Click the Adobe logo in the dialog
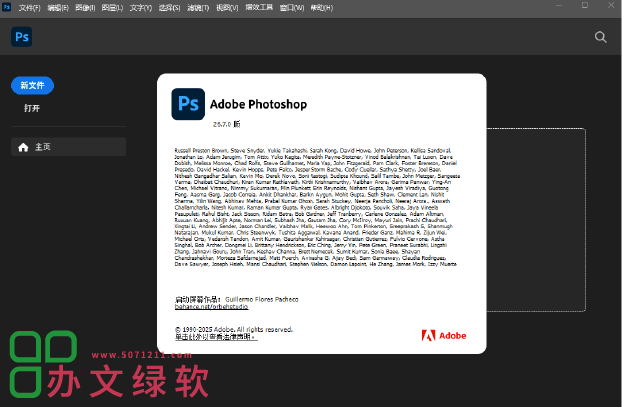 click(x=444, y=336)
